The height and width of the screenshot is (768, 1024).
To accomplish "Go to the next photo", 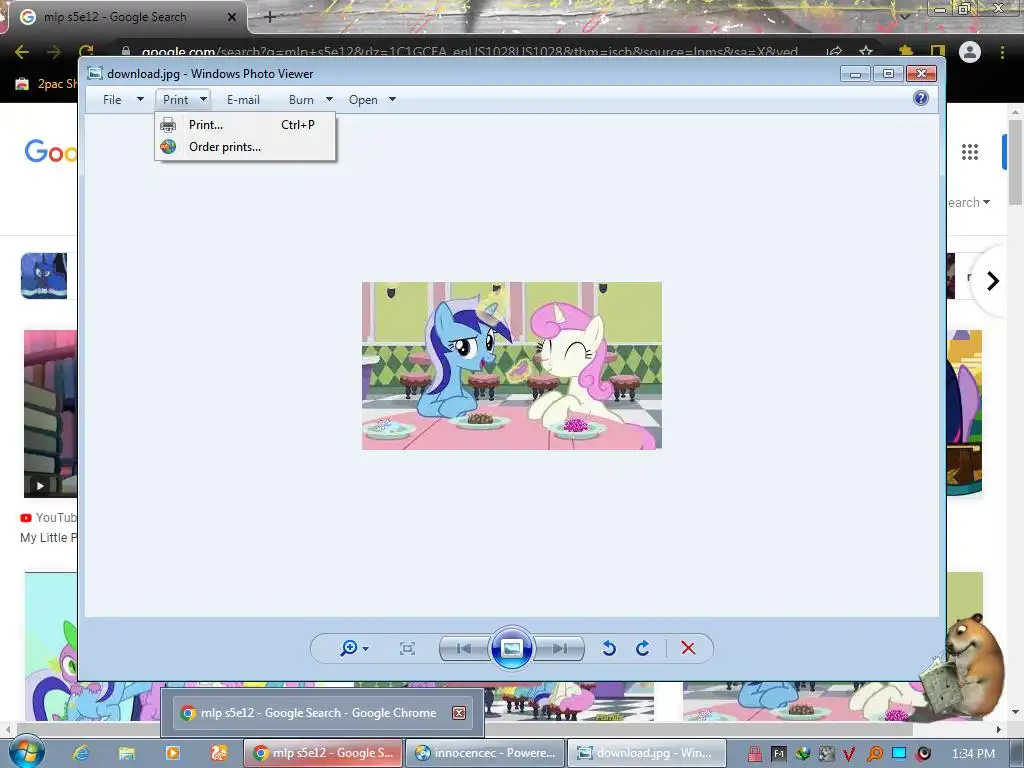I will (x=559, y=648).
